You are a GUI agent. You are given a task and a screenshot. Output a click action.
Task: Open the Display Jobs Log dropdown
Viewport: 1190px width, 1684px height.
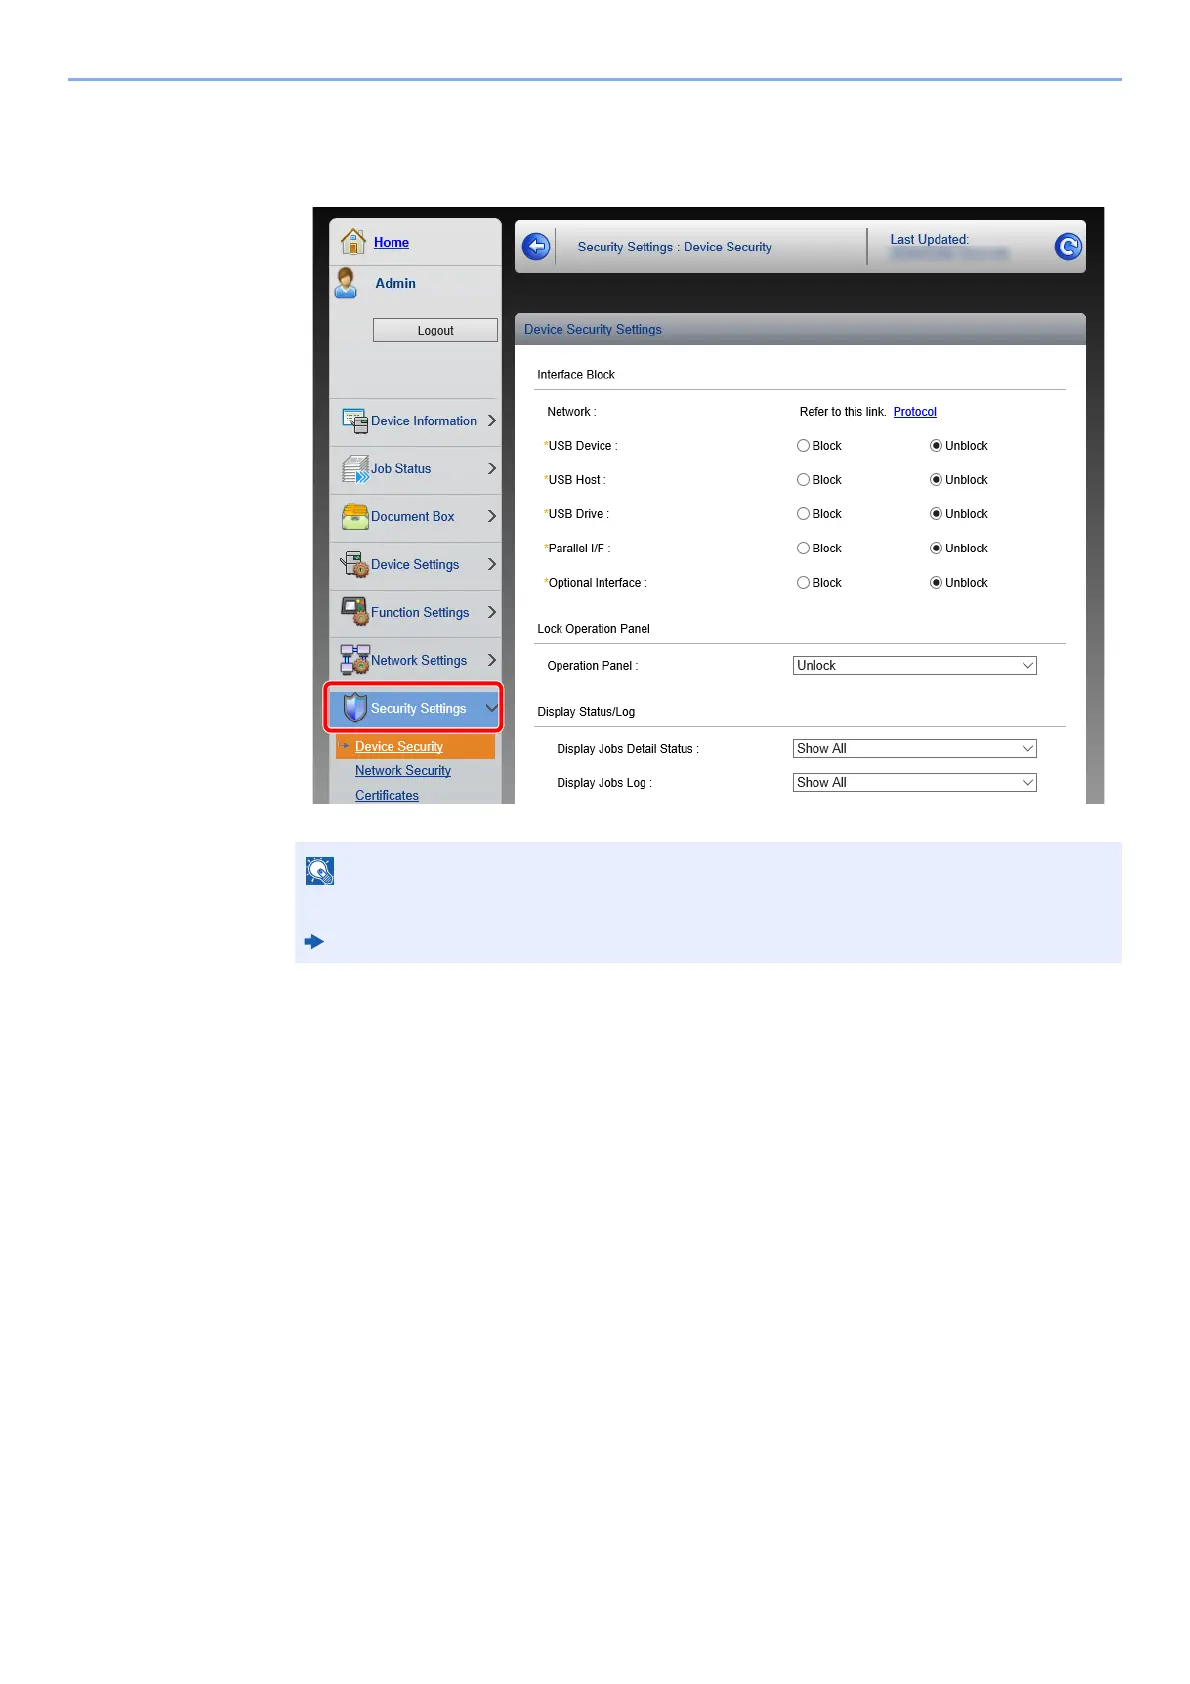pyautogui.click(x=914, y=783)
